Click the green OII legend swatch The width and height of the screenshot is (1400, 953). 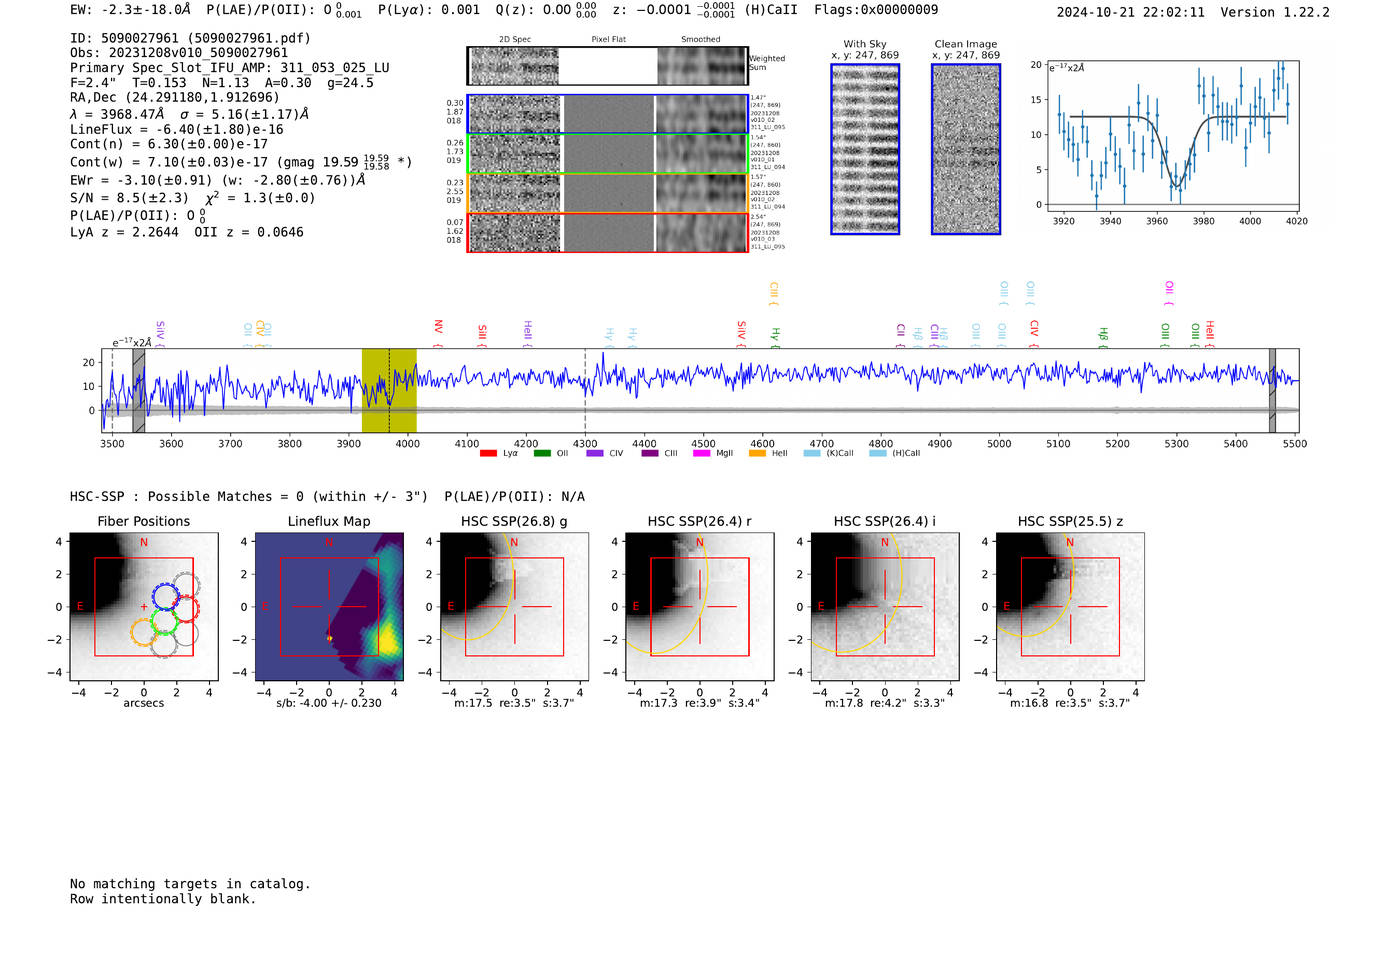coord(542,454)
